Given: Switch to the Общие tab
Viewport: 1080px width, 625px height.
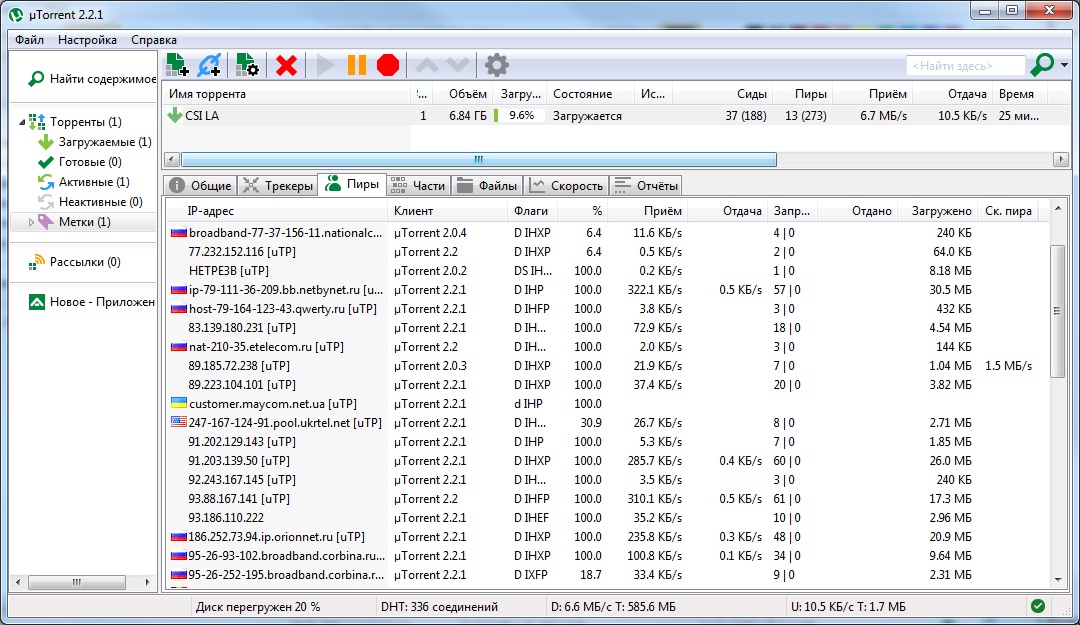Looking at the screenshot, I should [x=201, y=185].
